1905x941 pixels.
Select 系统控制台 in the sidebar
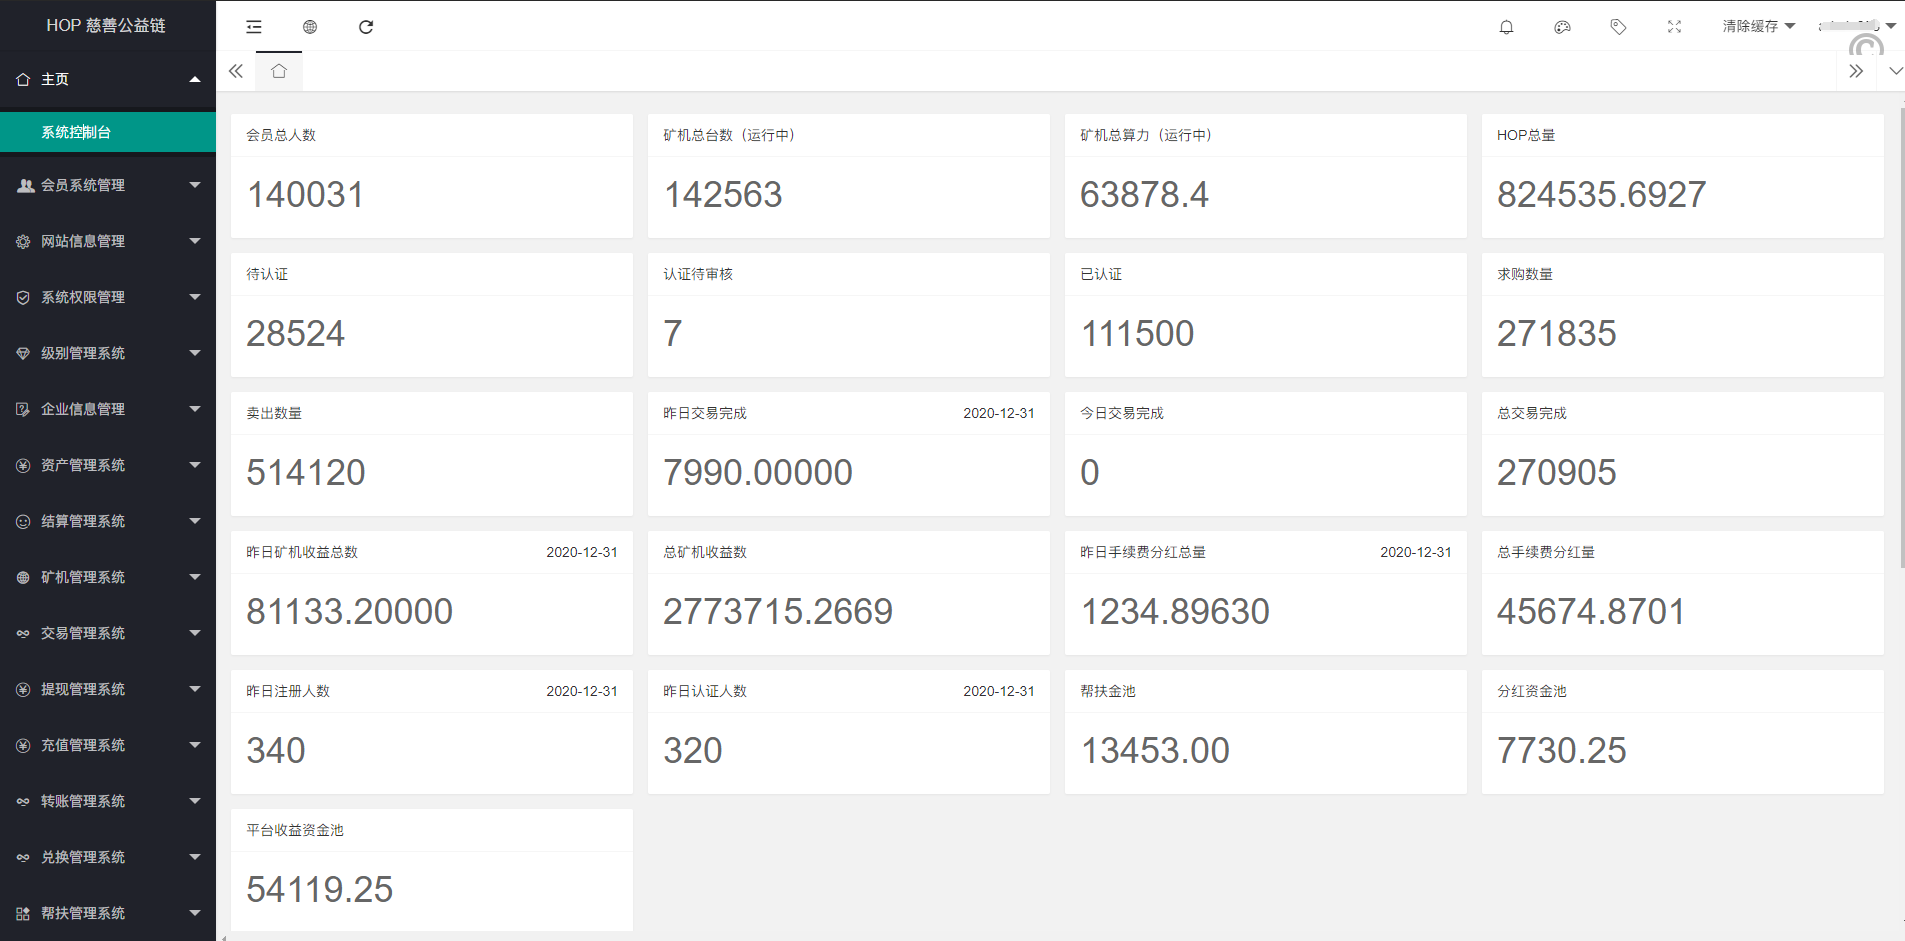click(107, 132)
